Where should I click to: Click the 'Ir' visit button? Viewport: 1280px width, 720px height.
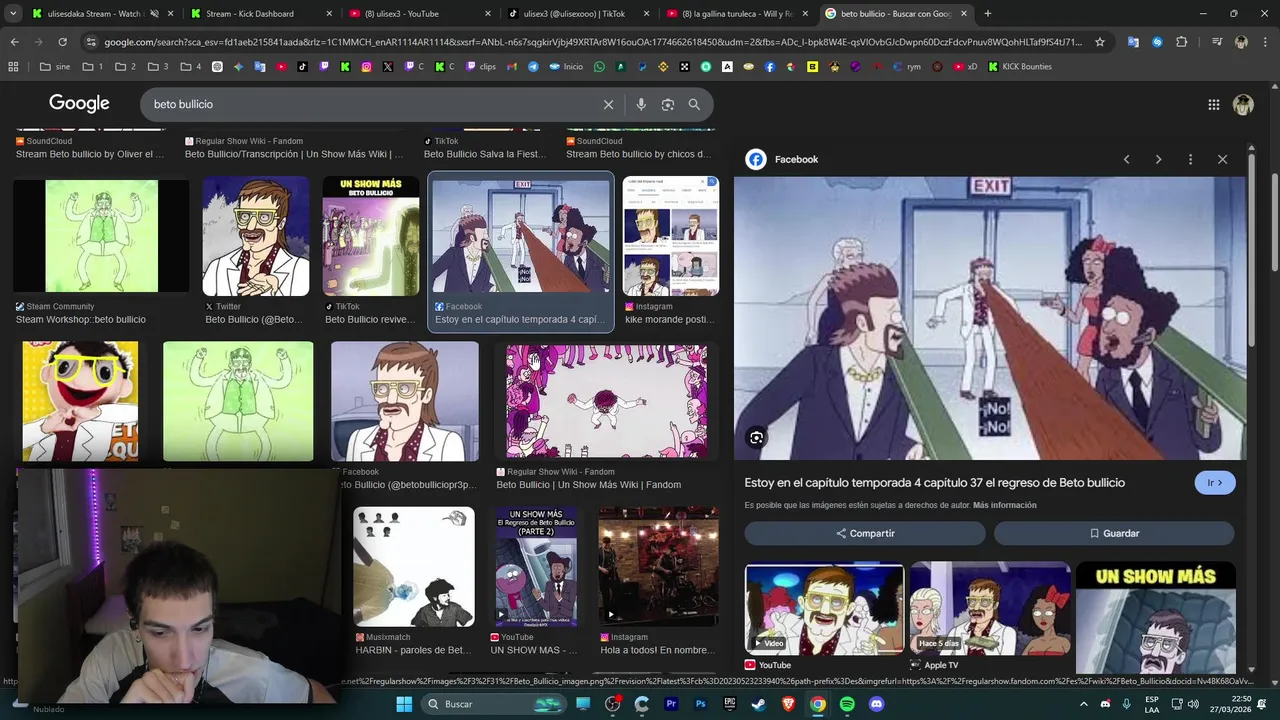click(x=1215, y=482)
